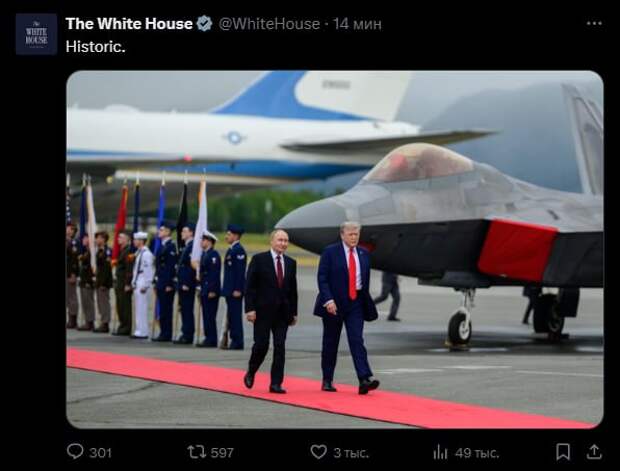Click the repost arrows icon

(197, 452)
